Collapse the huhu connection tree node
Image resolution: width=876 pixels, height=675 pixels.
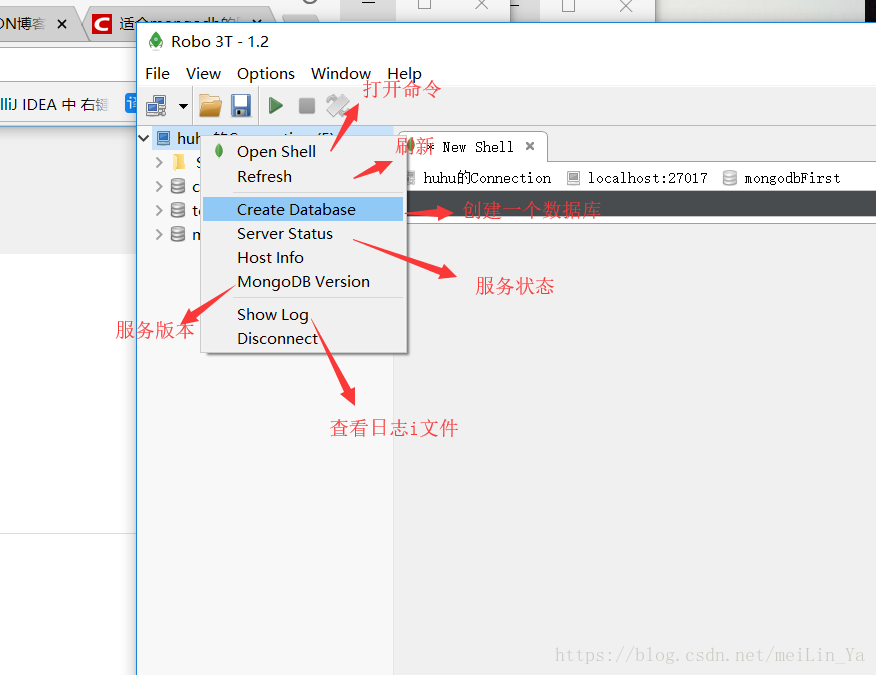144,138
